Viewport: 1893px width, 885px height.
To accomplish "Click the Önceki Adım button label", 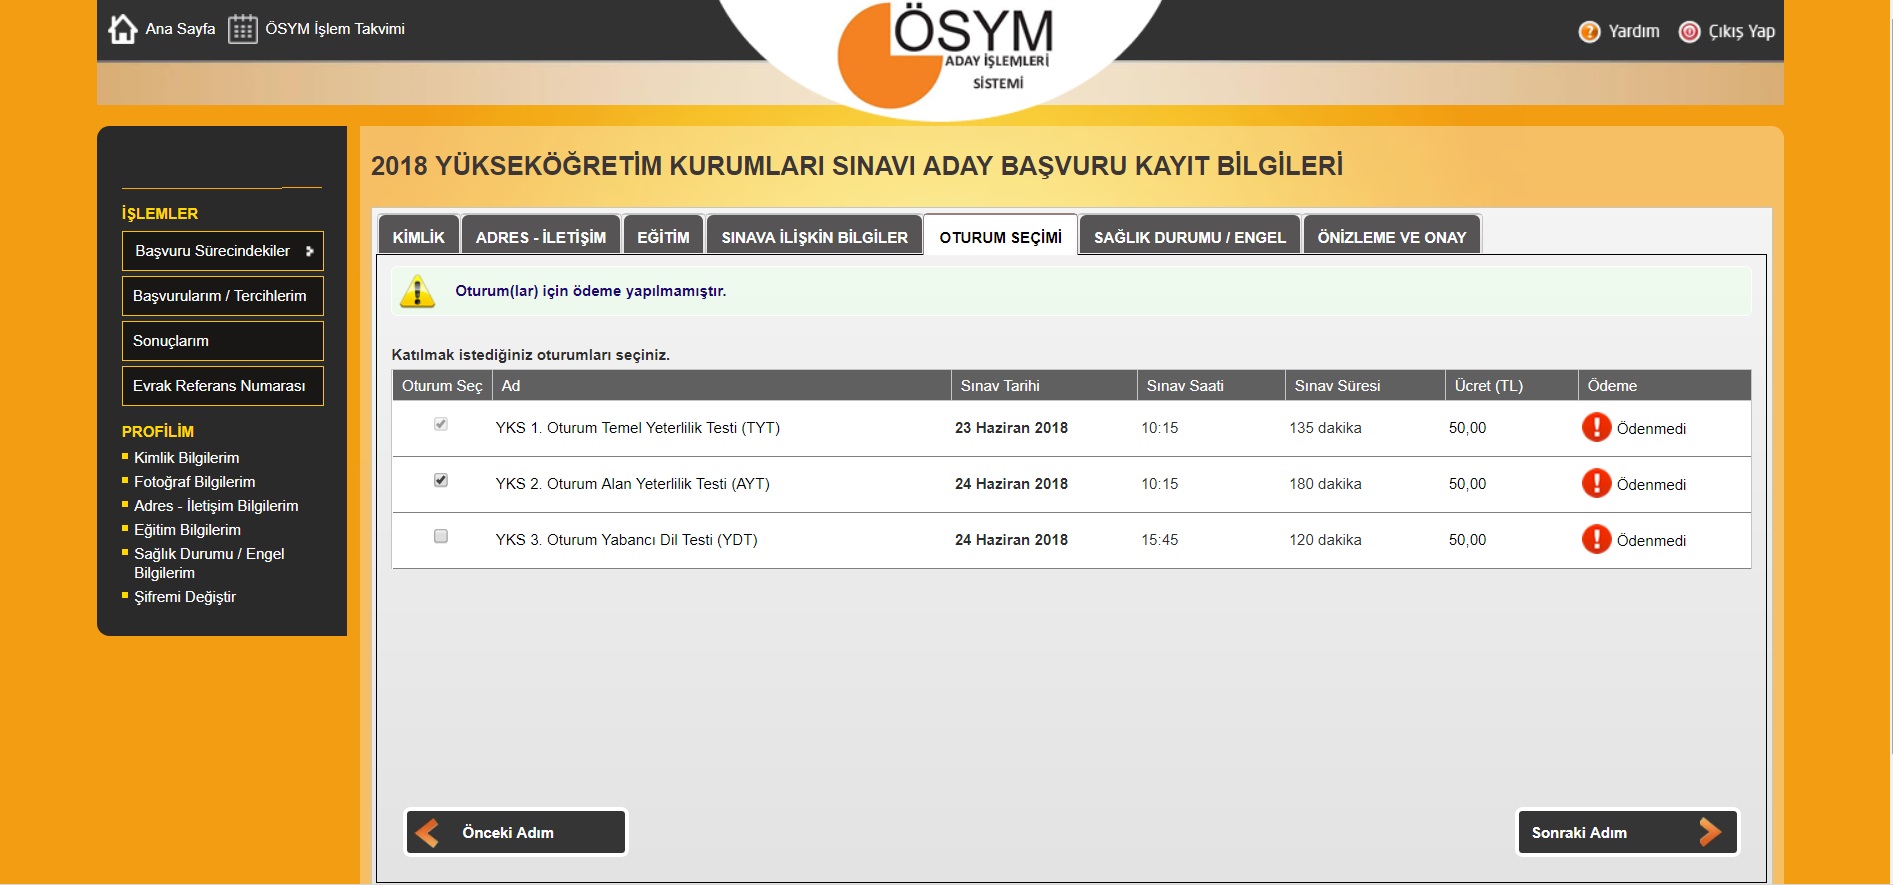I will (x=508, y=832).
